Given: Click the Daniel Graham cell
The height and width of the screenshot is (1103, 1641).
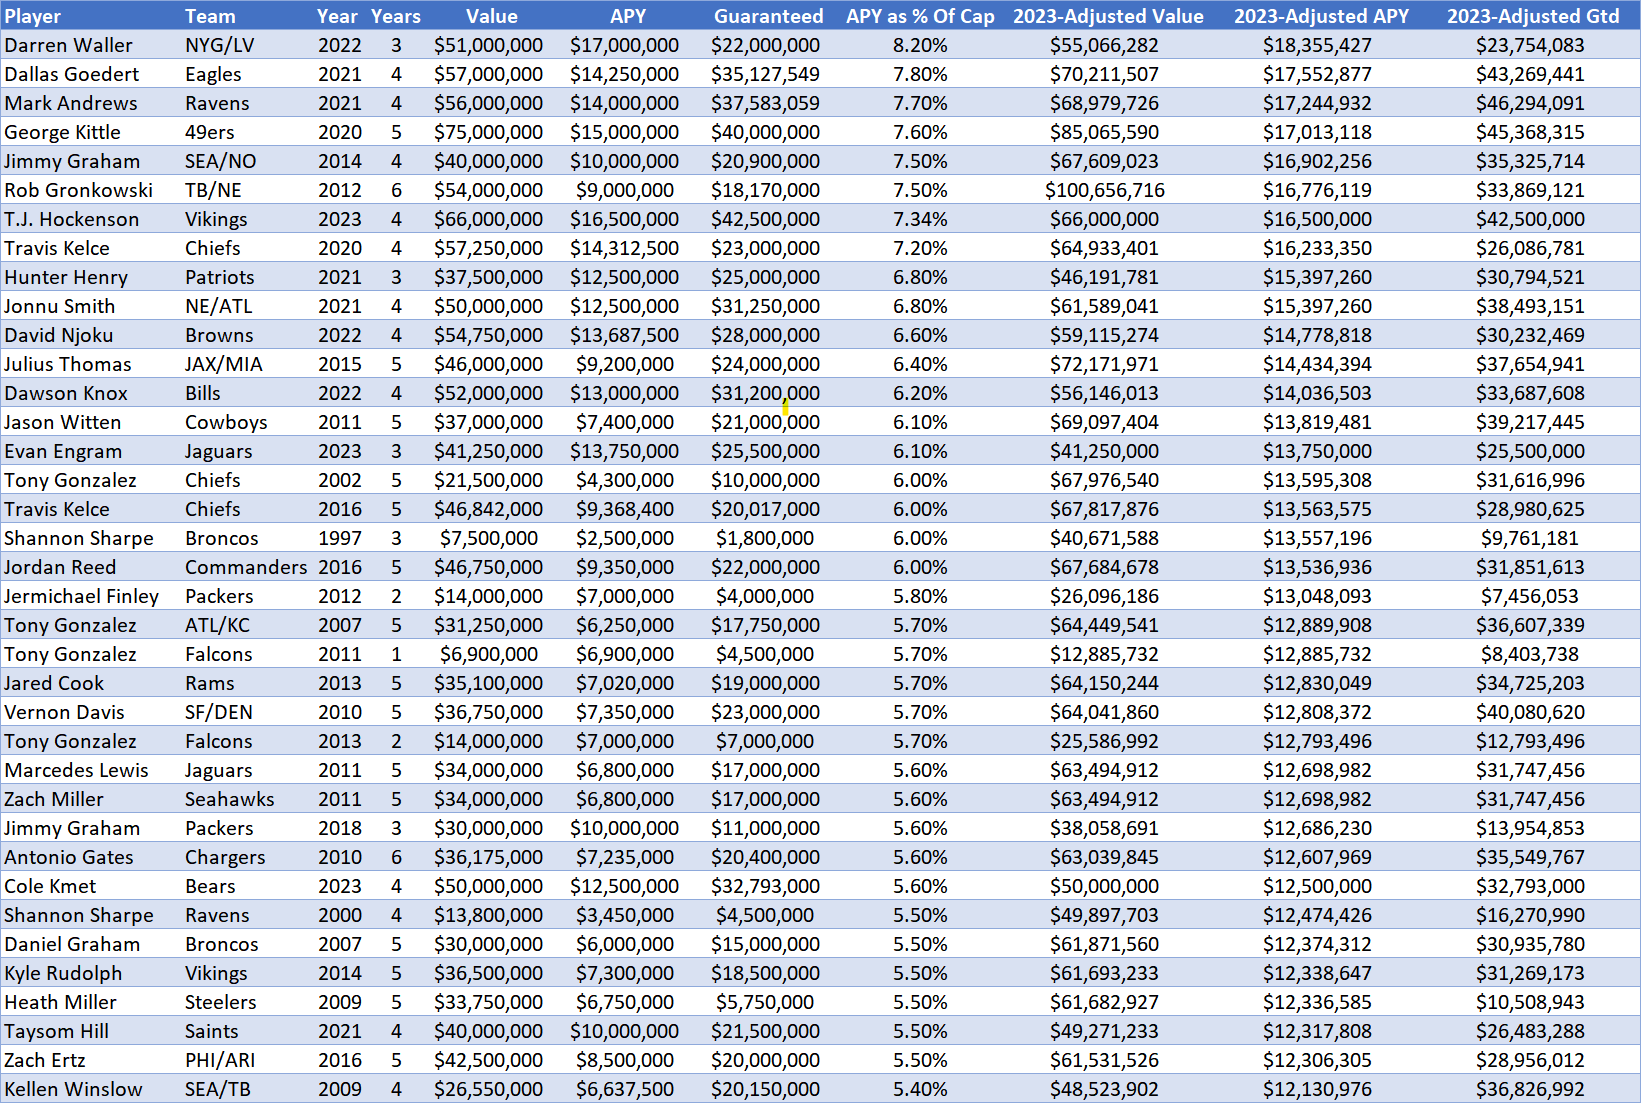Looking at the screenshot, I should click(72, 944).
